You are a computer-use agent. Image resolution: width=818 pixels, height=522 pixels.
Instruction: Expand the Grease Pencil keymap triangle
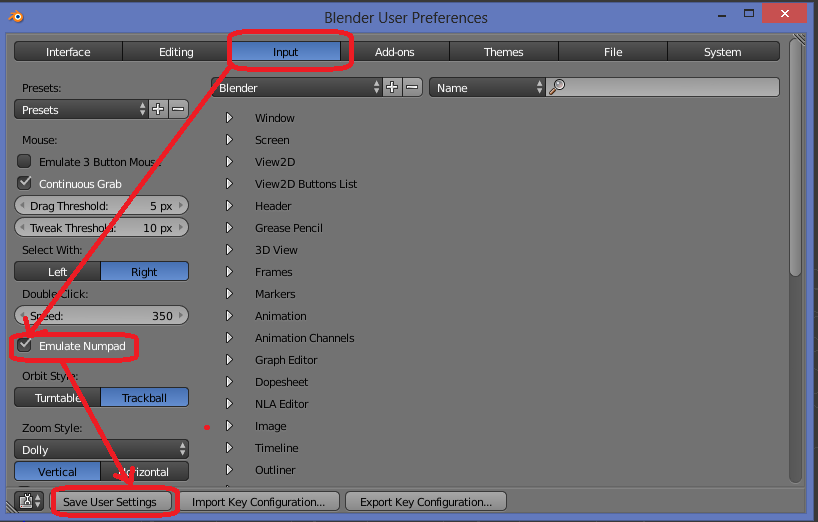pos(229,227)
